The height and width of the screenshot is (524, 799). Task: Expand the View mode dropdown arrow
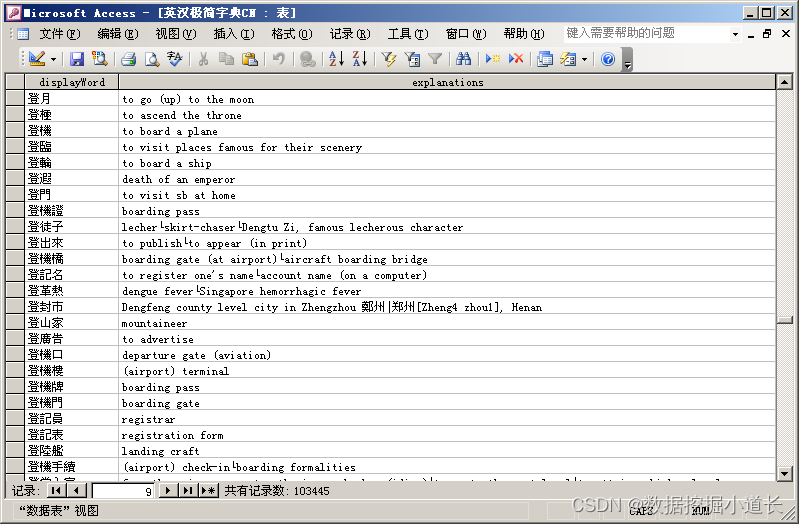pyautogui.click(x=53, y=60)
